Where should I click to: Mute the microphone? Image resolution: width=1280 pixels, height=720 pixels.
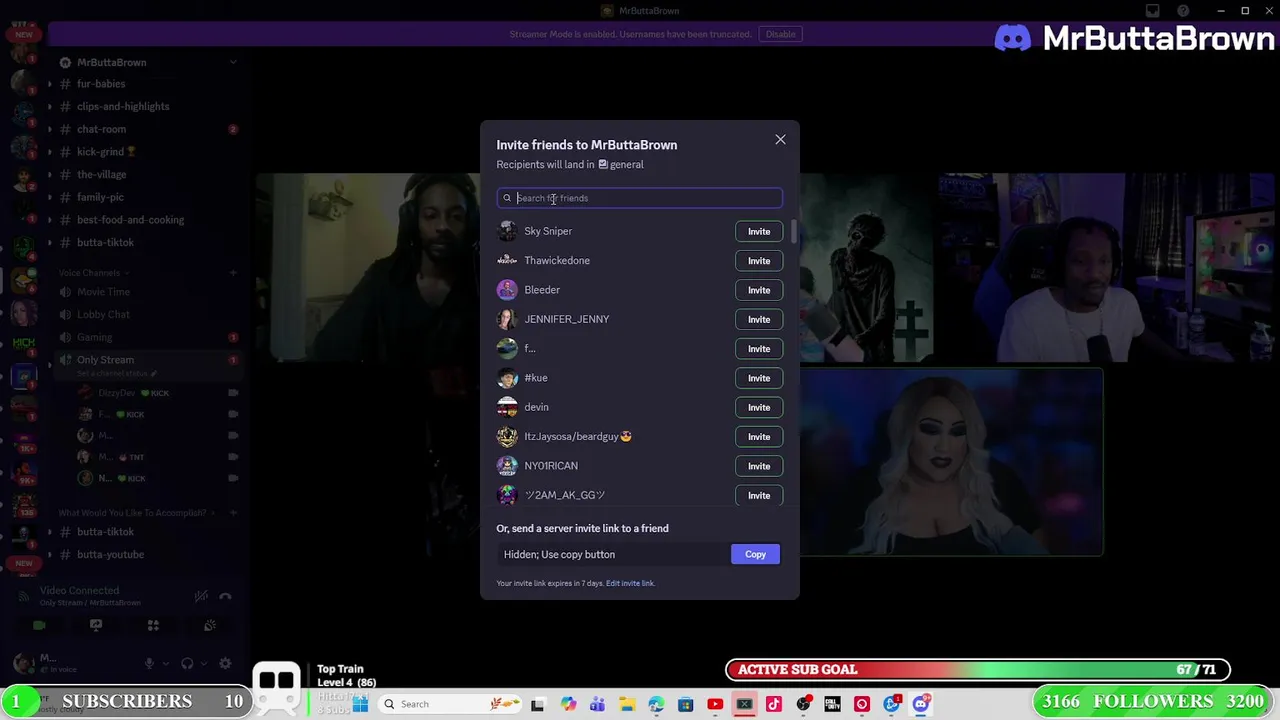tap(149, 664)
